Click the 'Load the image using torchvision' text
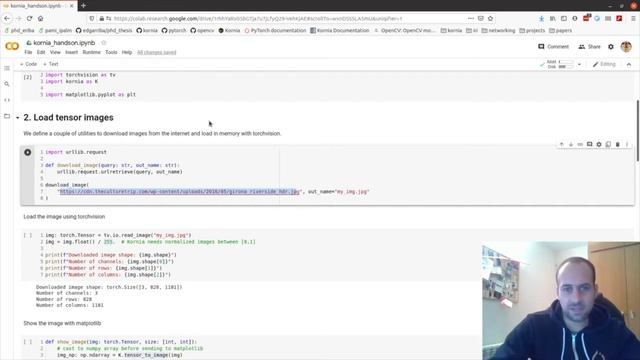640x360 pixels. coord(64,217)
